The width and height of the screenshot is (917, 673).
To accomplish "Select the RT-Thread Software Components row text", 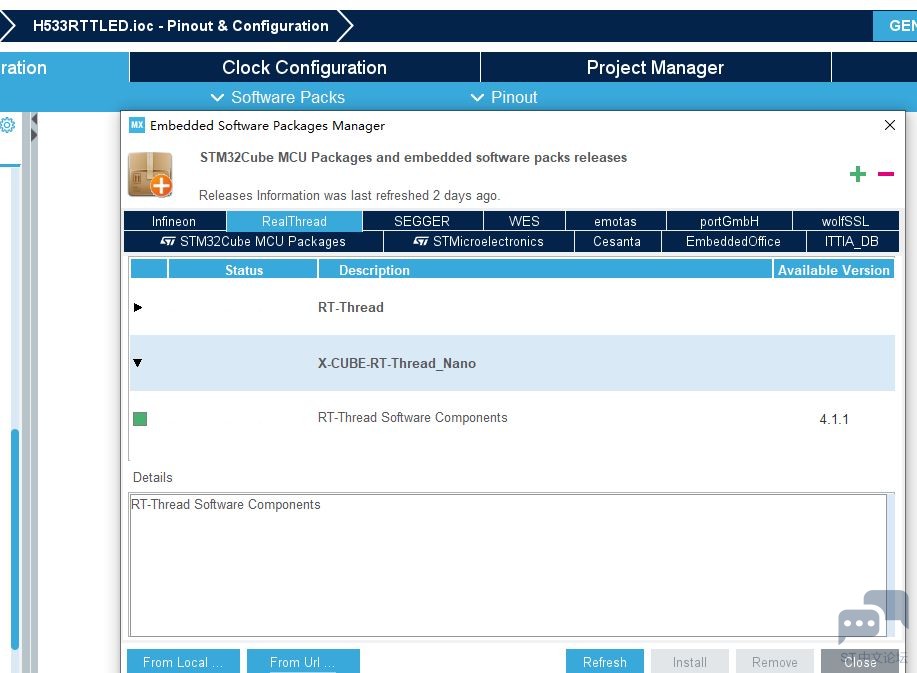I will [x=412, y=417].
